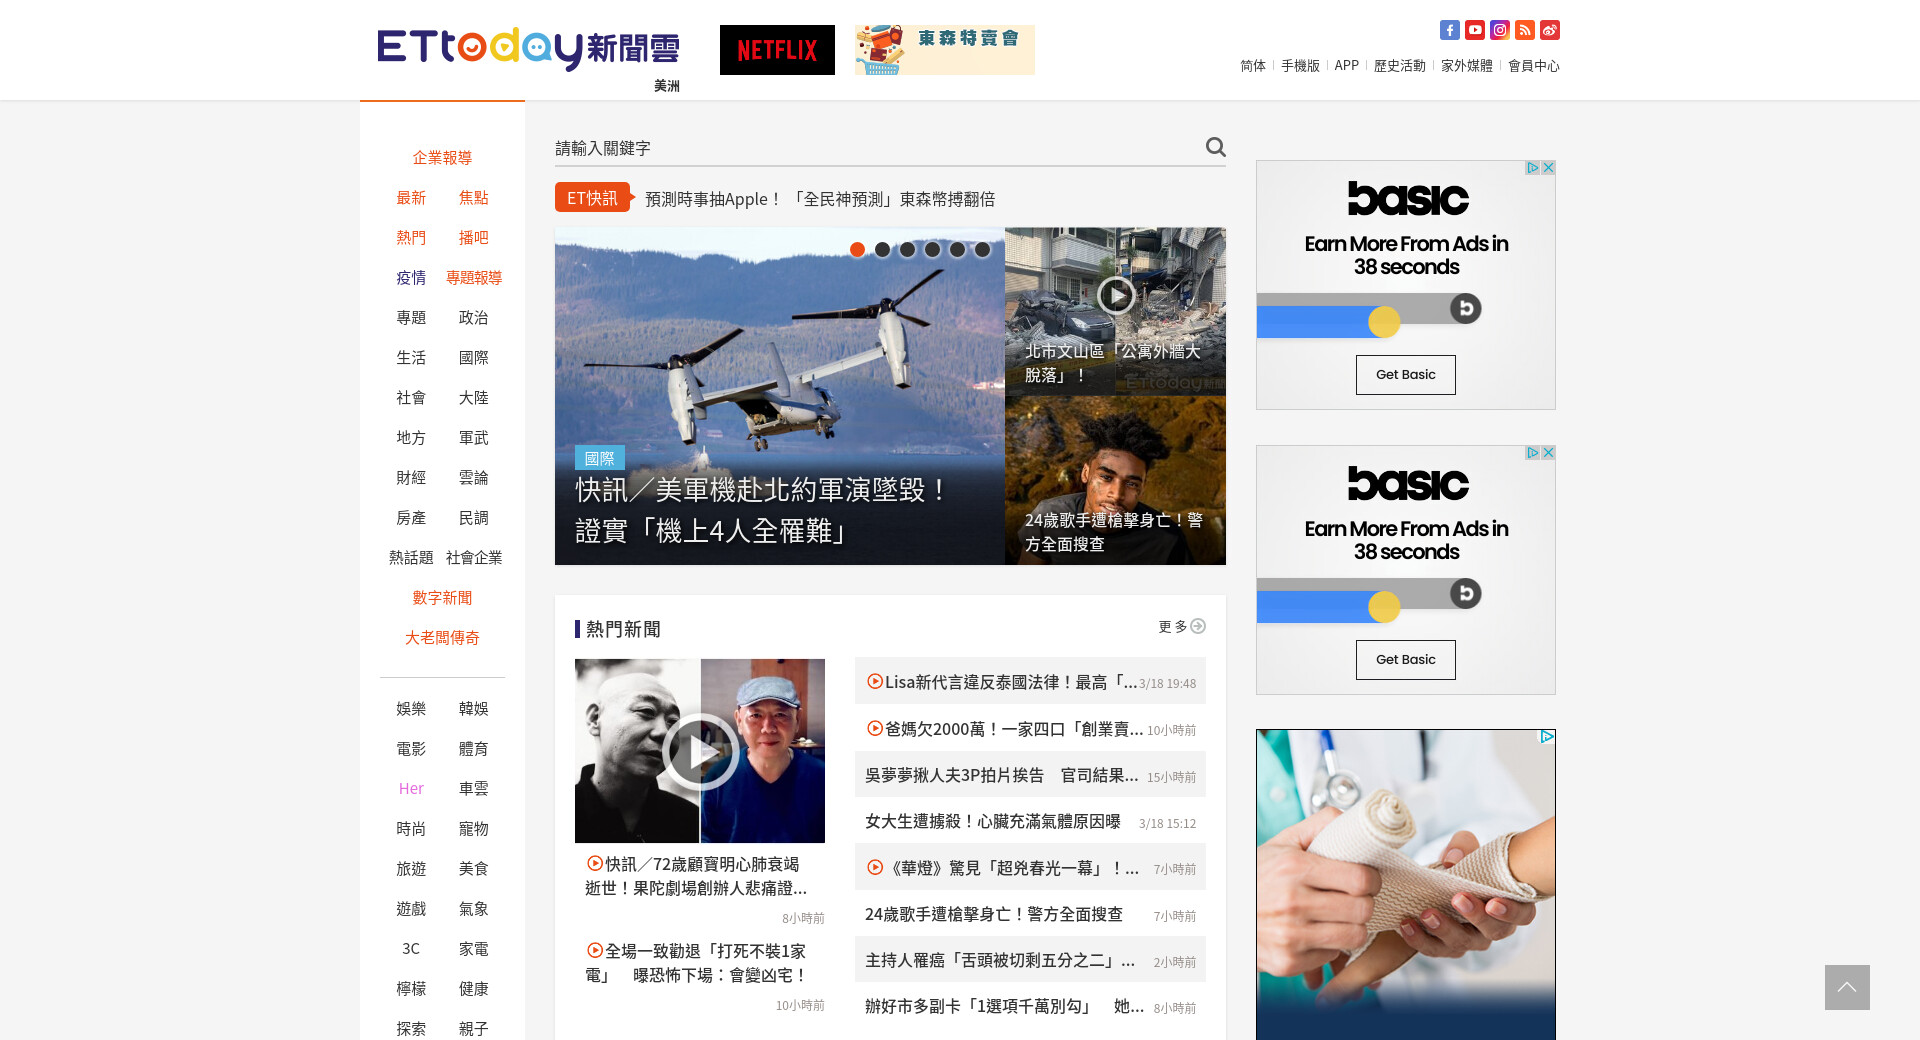Click Get Basic in second ad
This screenshot has width=1920, height=1040.
click(1406, 660)
